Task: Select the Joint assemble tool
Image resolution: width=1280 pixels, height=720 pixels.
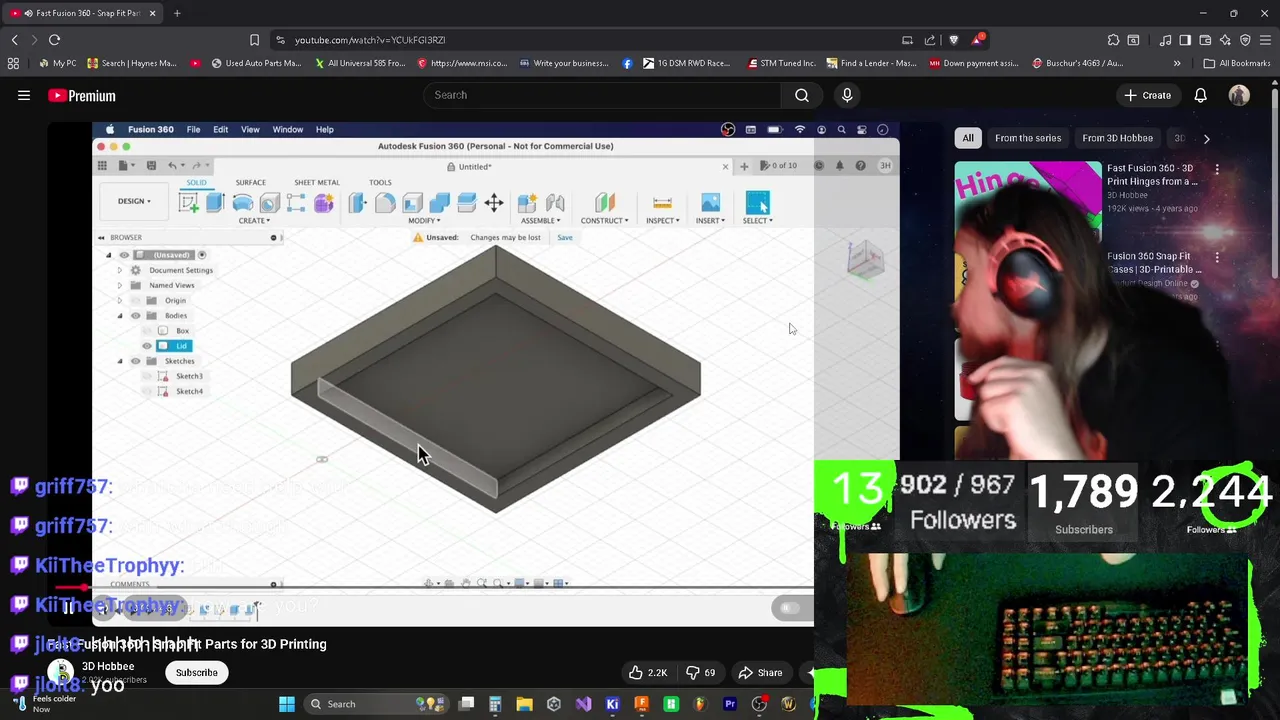Action: coord(555,203)
